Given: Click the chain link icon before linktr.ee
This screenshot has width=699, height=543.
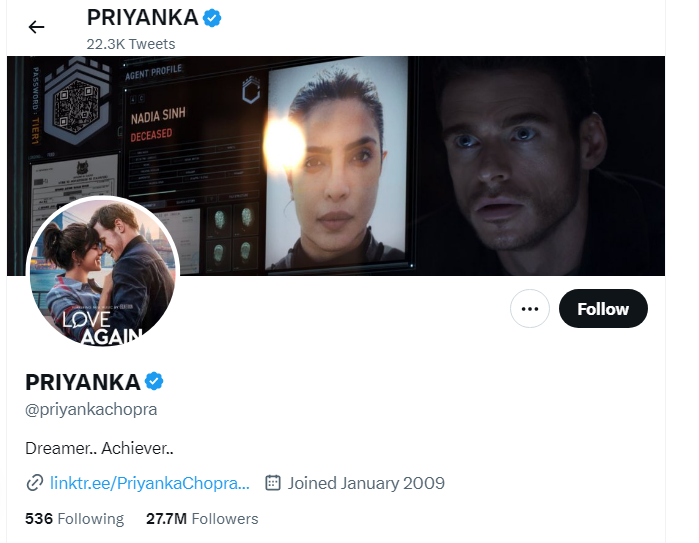Looking at the screenshot, I should pos(35,483).
